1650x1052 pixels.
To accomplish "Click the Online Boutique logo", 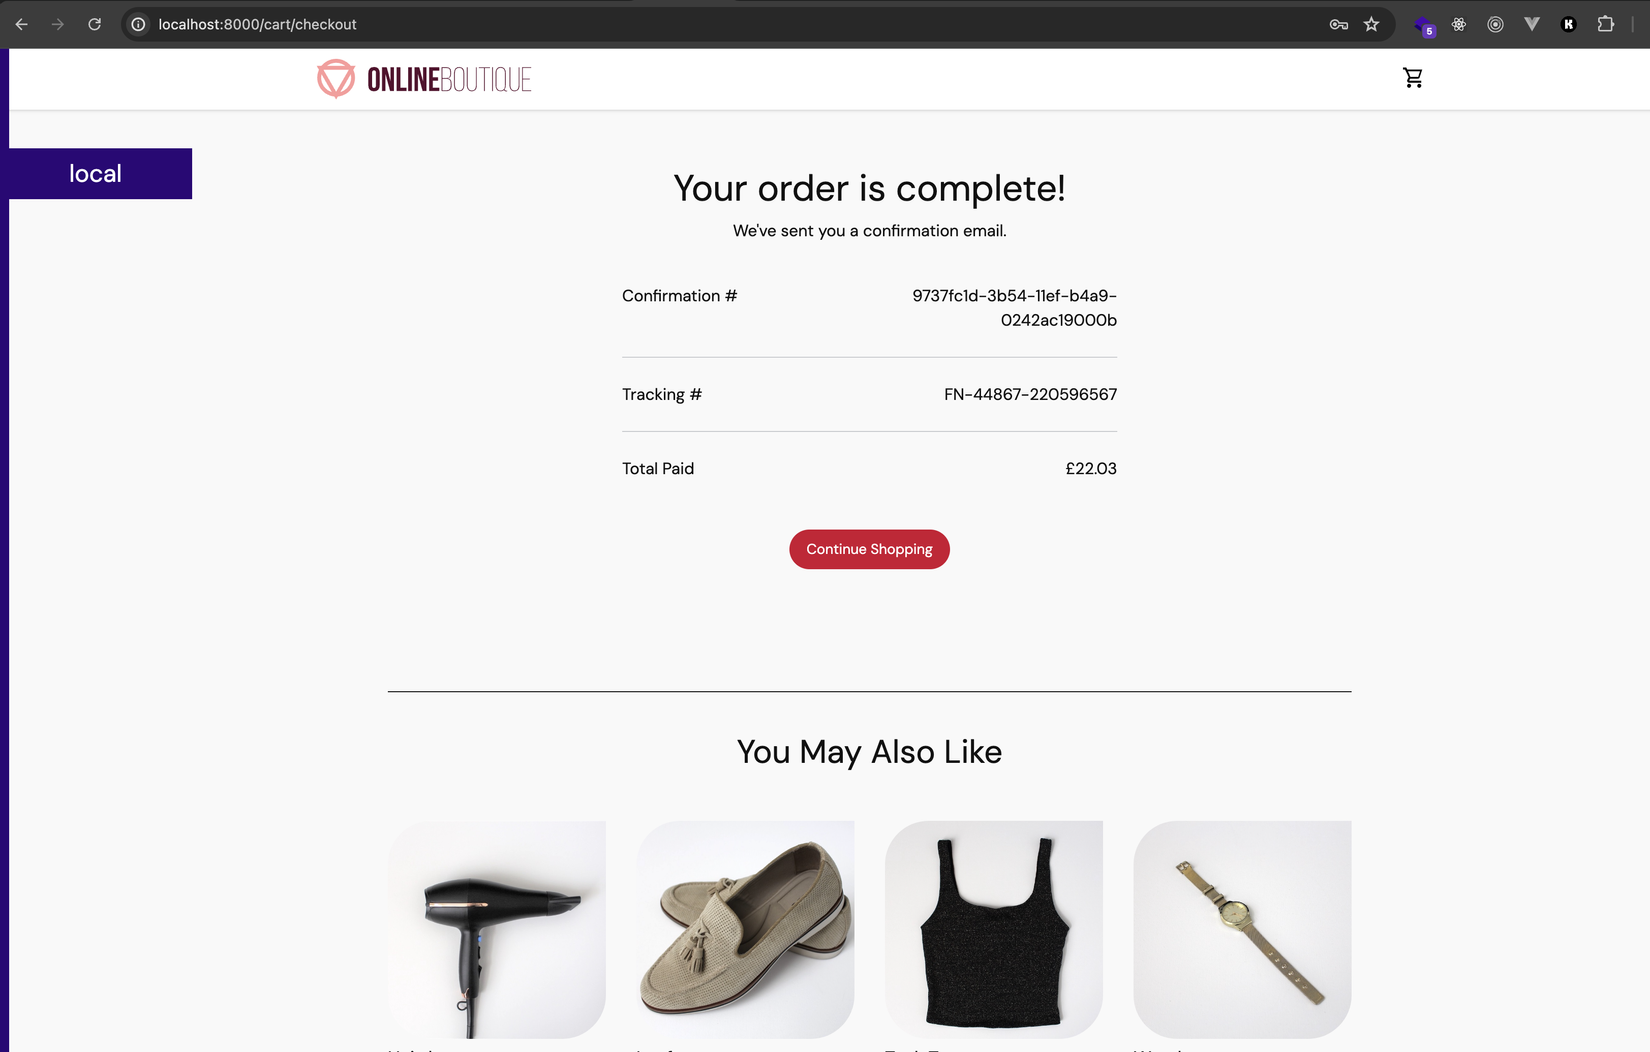I will coord(424,79).
